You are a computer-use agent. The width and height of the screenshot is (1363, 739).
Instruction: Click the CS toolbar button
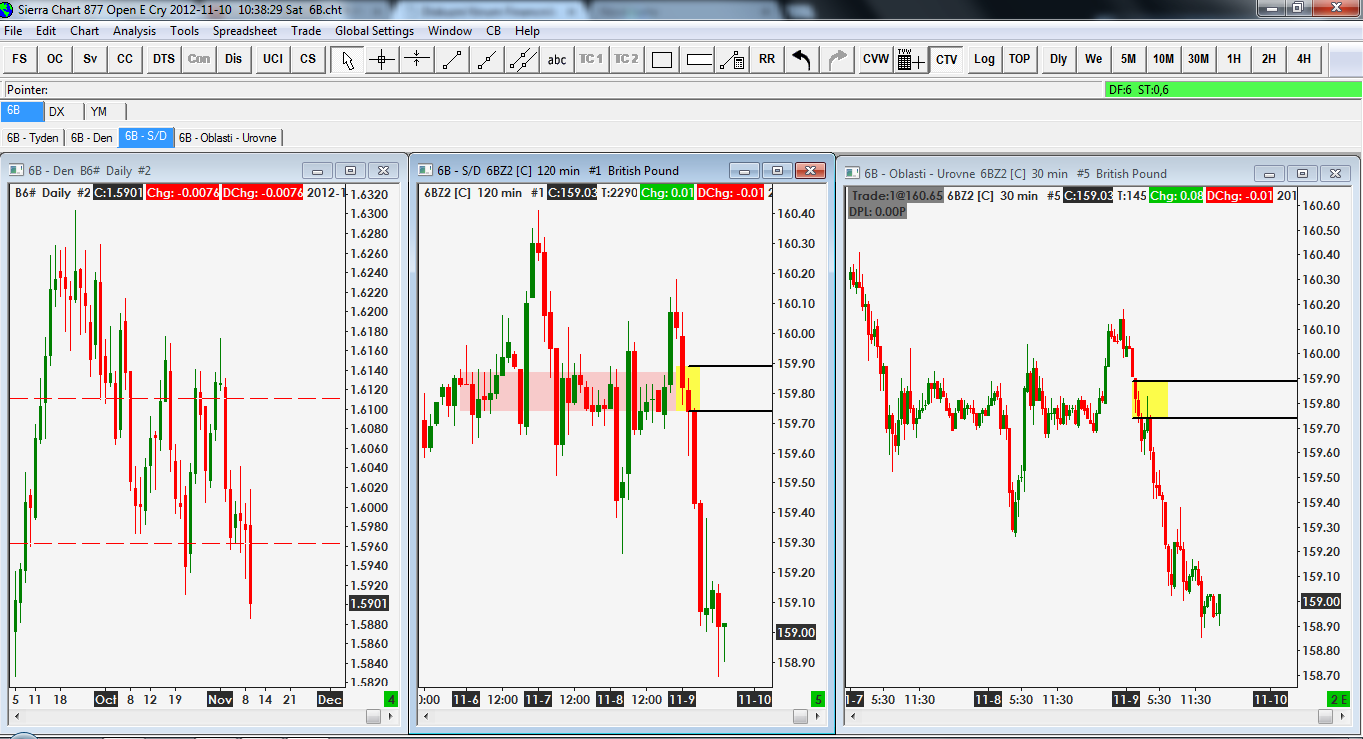point(308,59)
